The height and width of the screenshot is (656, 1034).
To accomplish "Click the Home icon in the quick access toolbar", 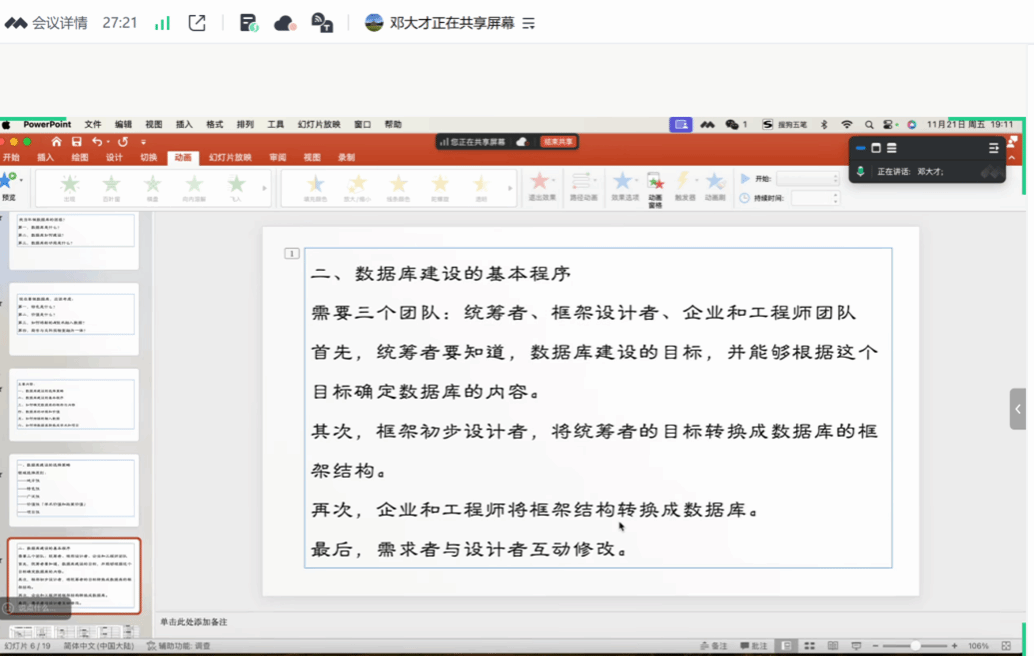I will pos(56,142).
